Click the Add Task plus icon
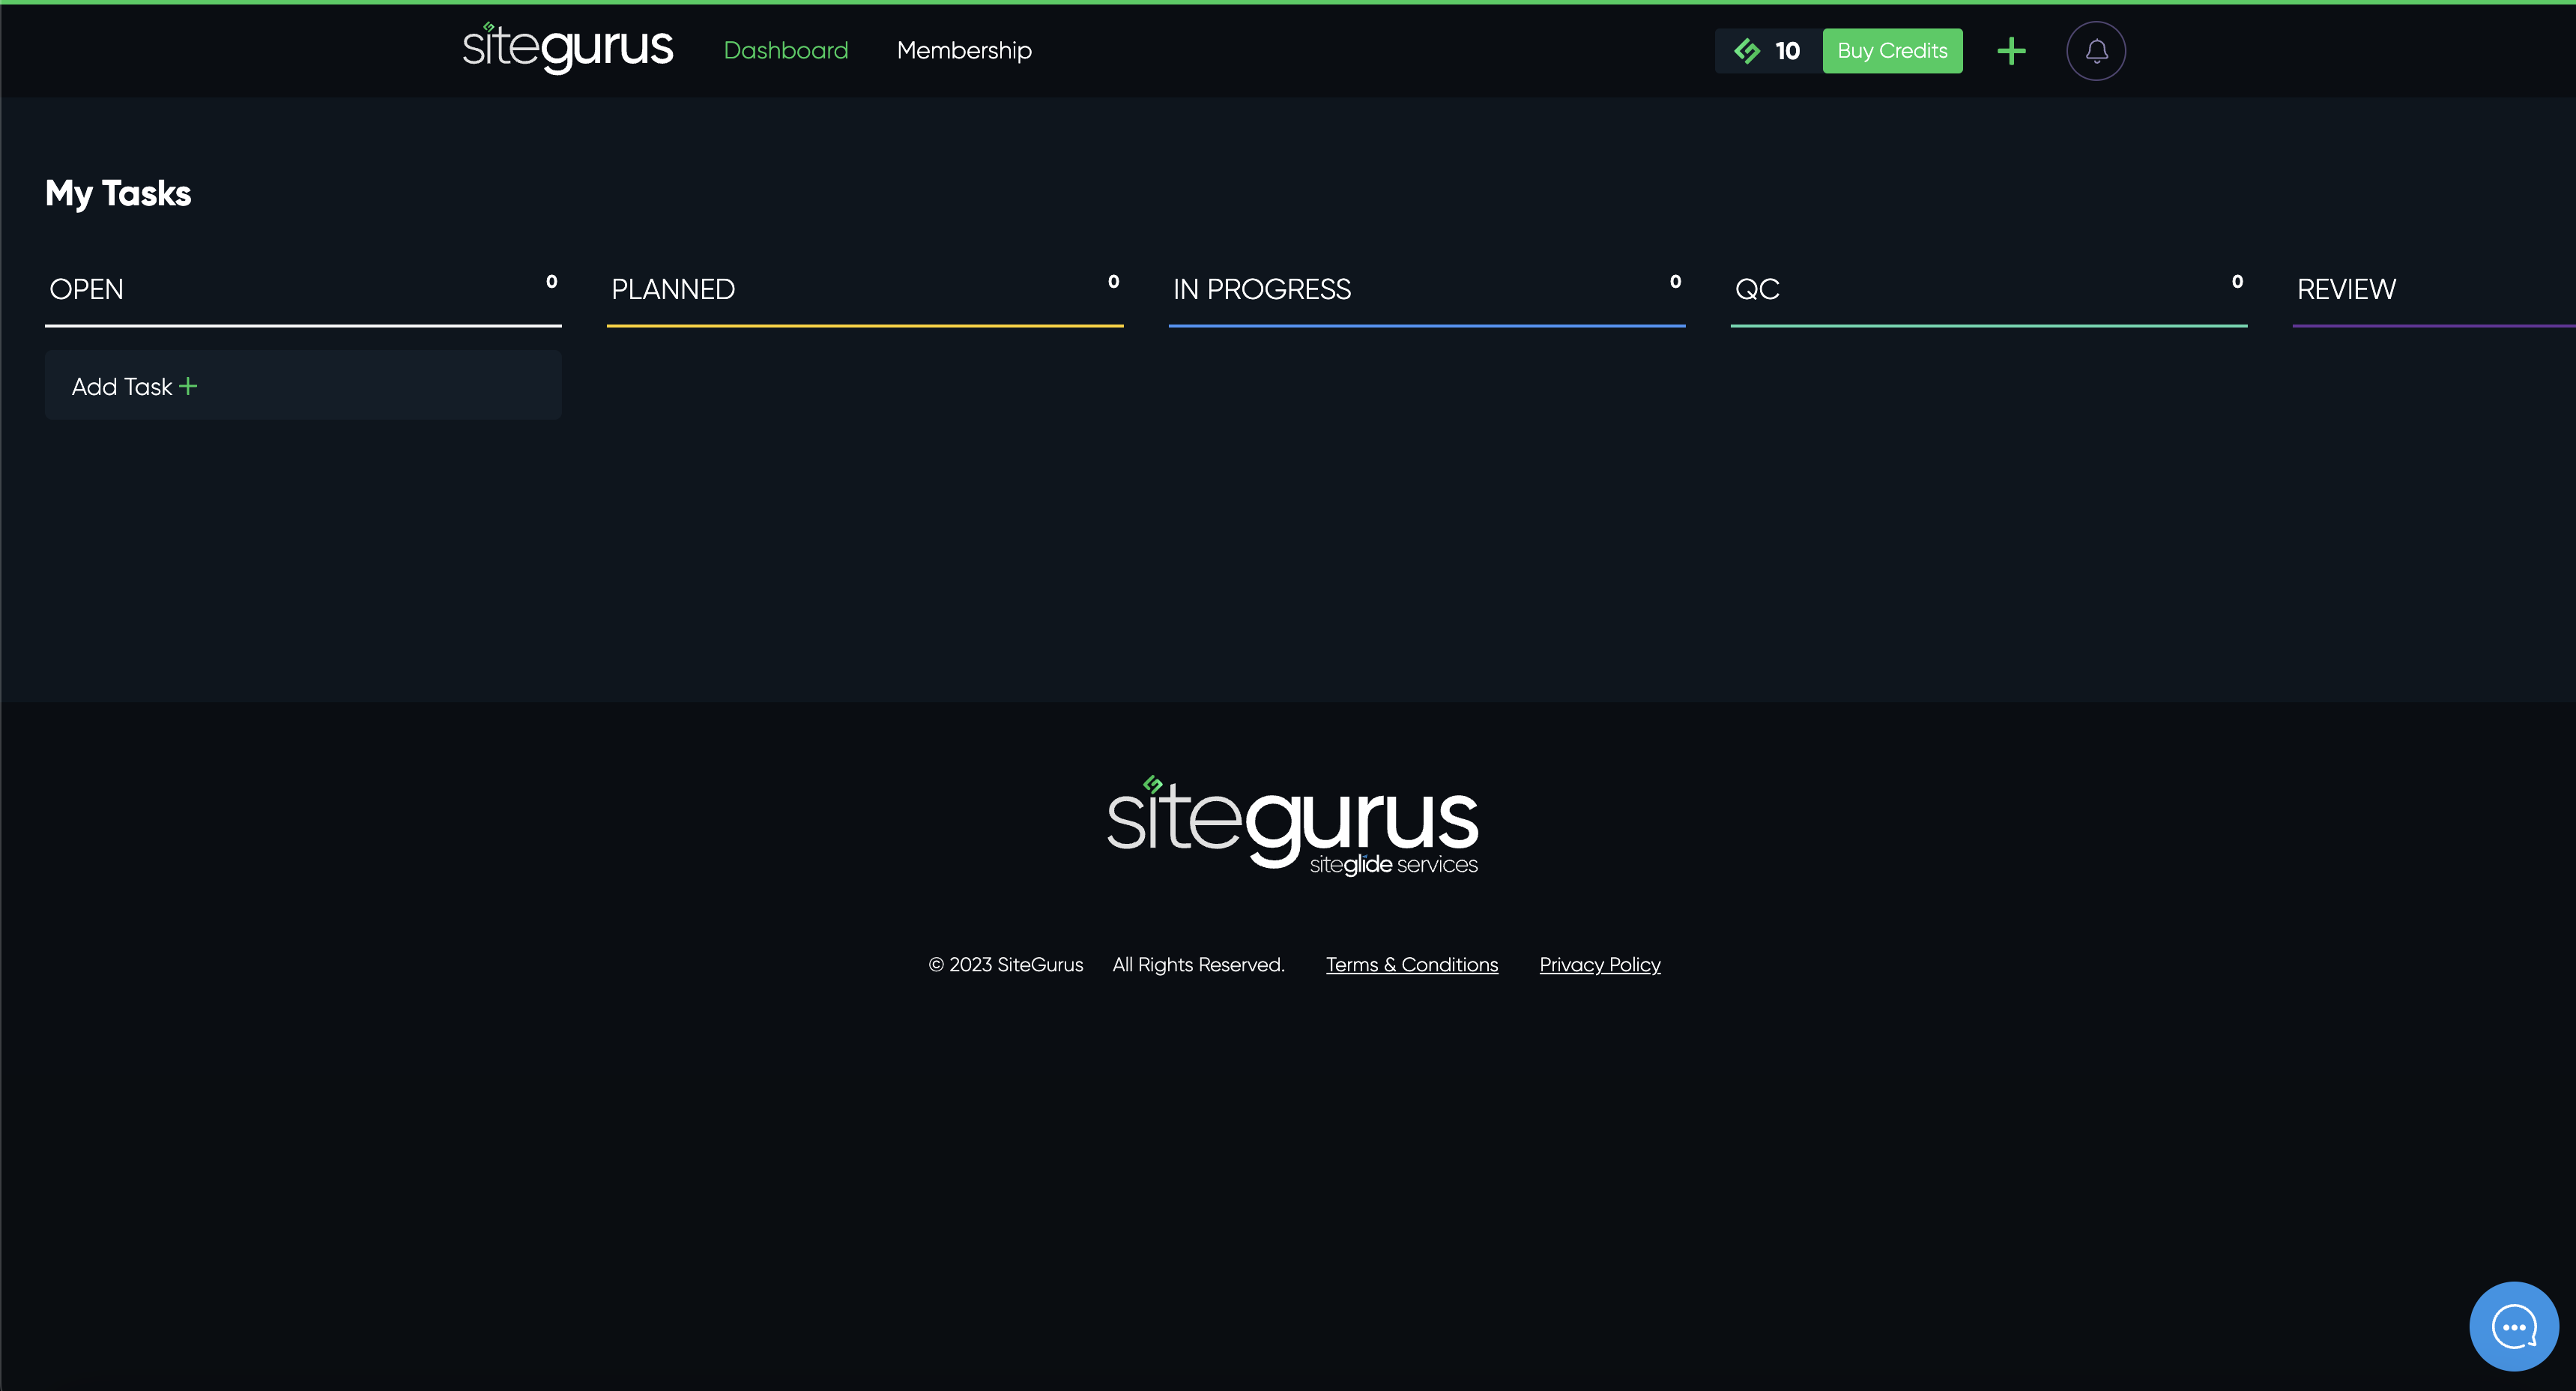The width and height of the screenshot is (2576, 1391). tap(188, 385)
